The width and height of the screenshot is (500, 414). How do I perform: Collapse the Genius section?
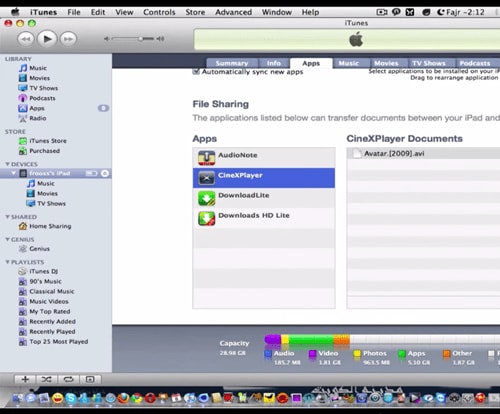[7, 239]
